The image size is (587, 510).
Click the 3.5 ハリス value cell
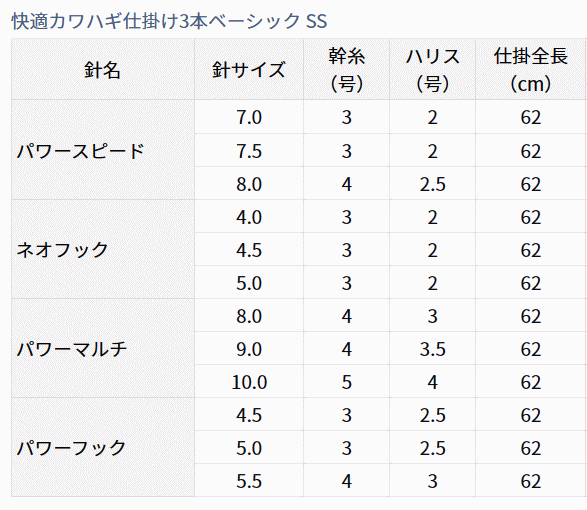(433, 349)
